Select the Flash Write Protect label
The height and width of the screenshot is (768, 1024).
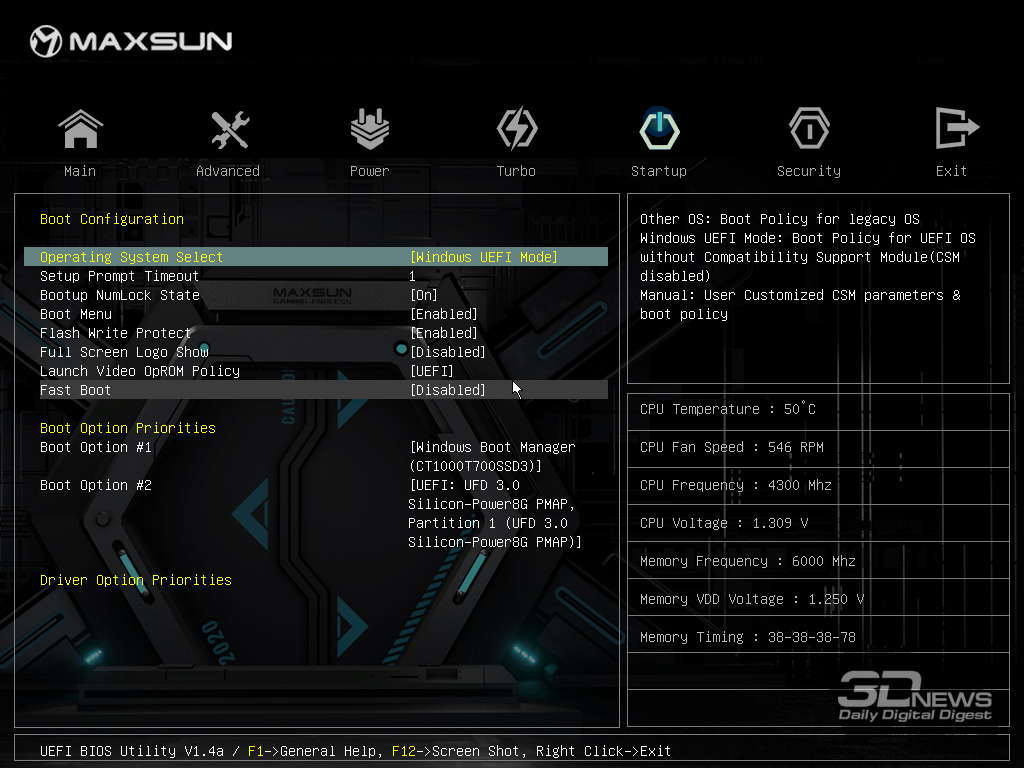pos(115,333)
